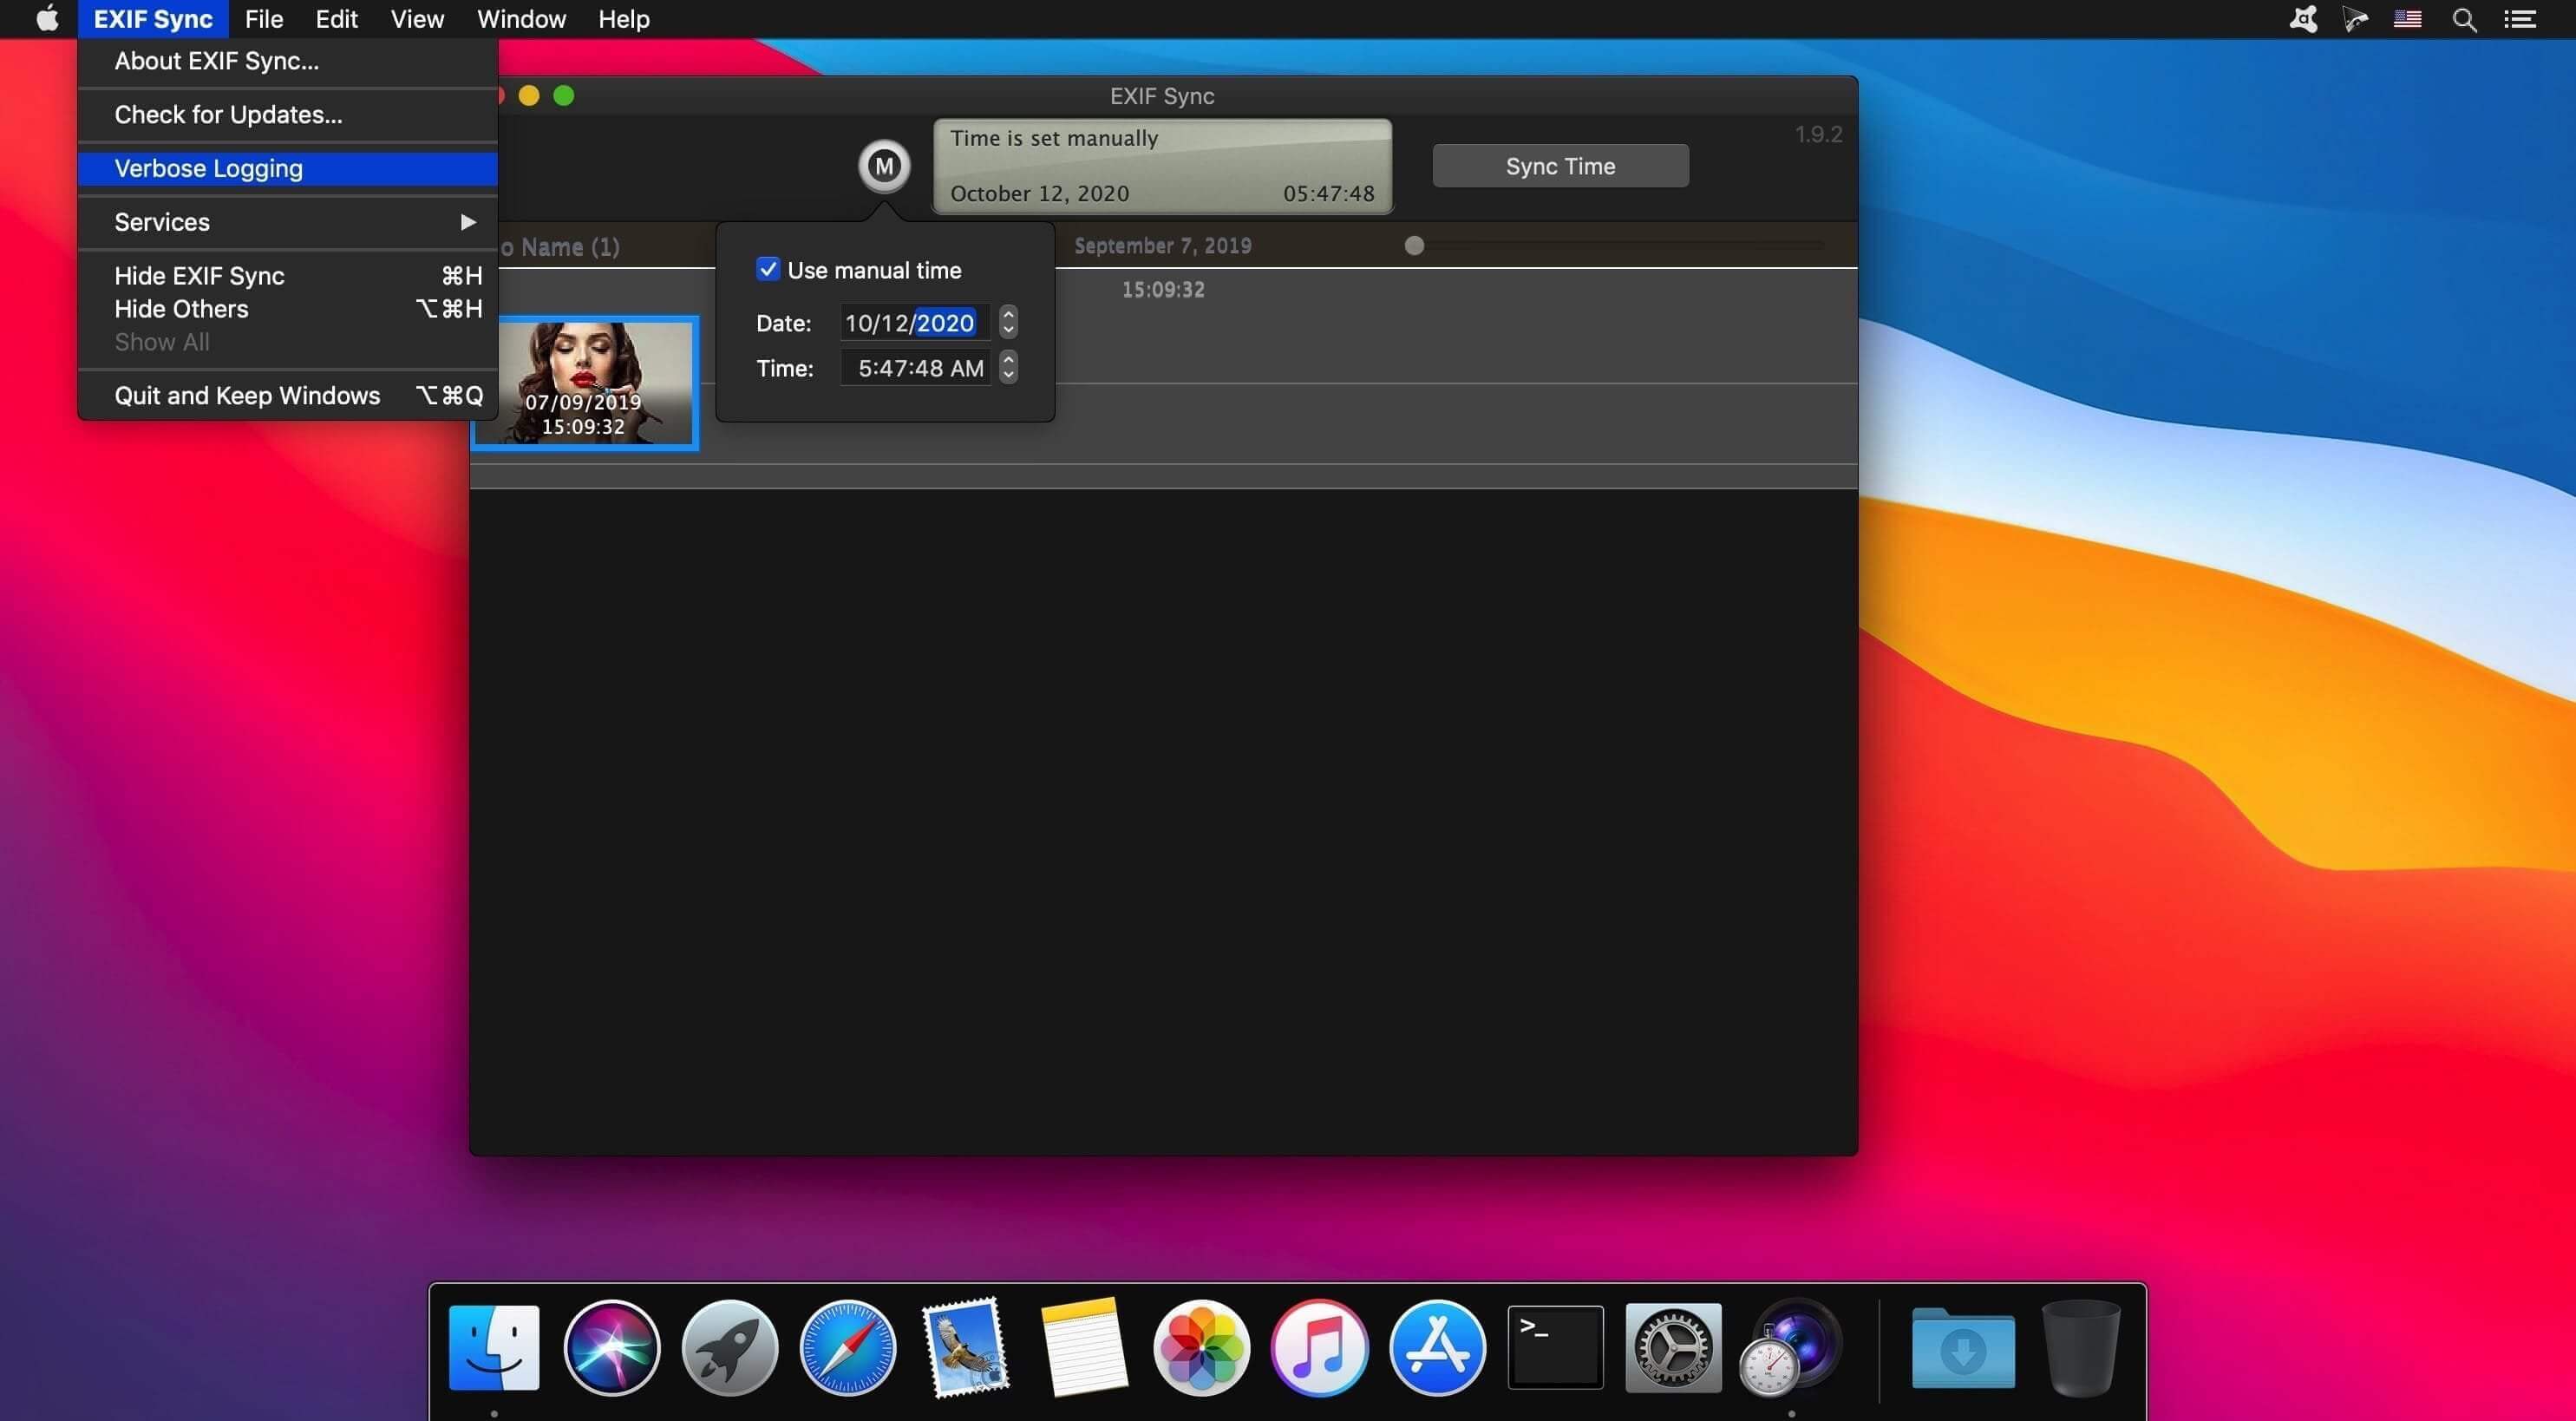Click the Date field stepper arrows
The image size is (2576, 1421).
click(1008, 322)
